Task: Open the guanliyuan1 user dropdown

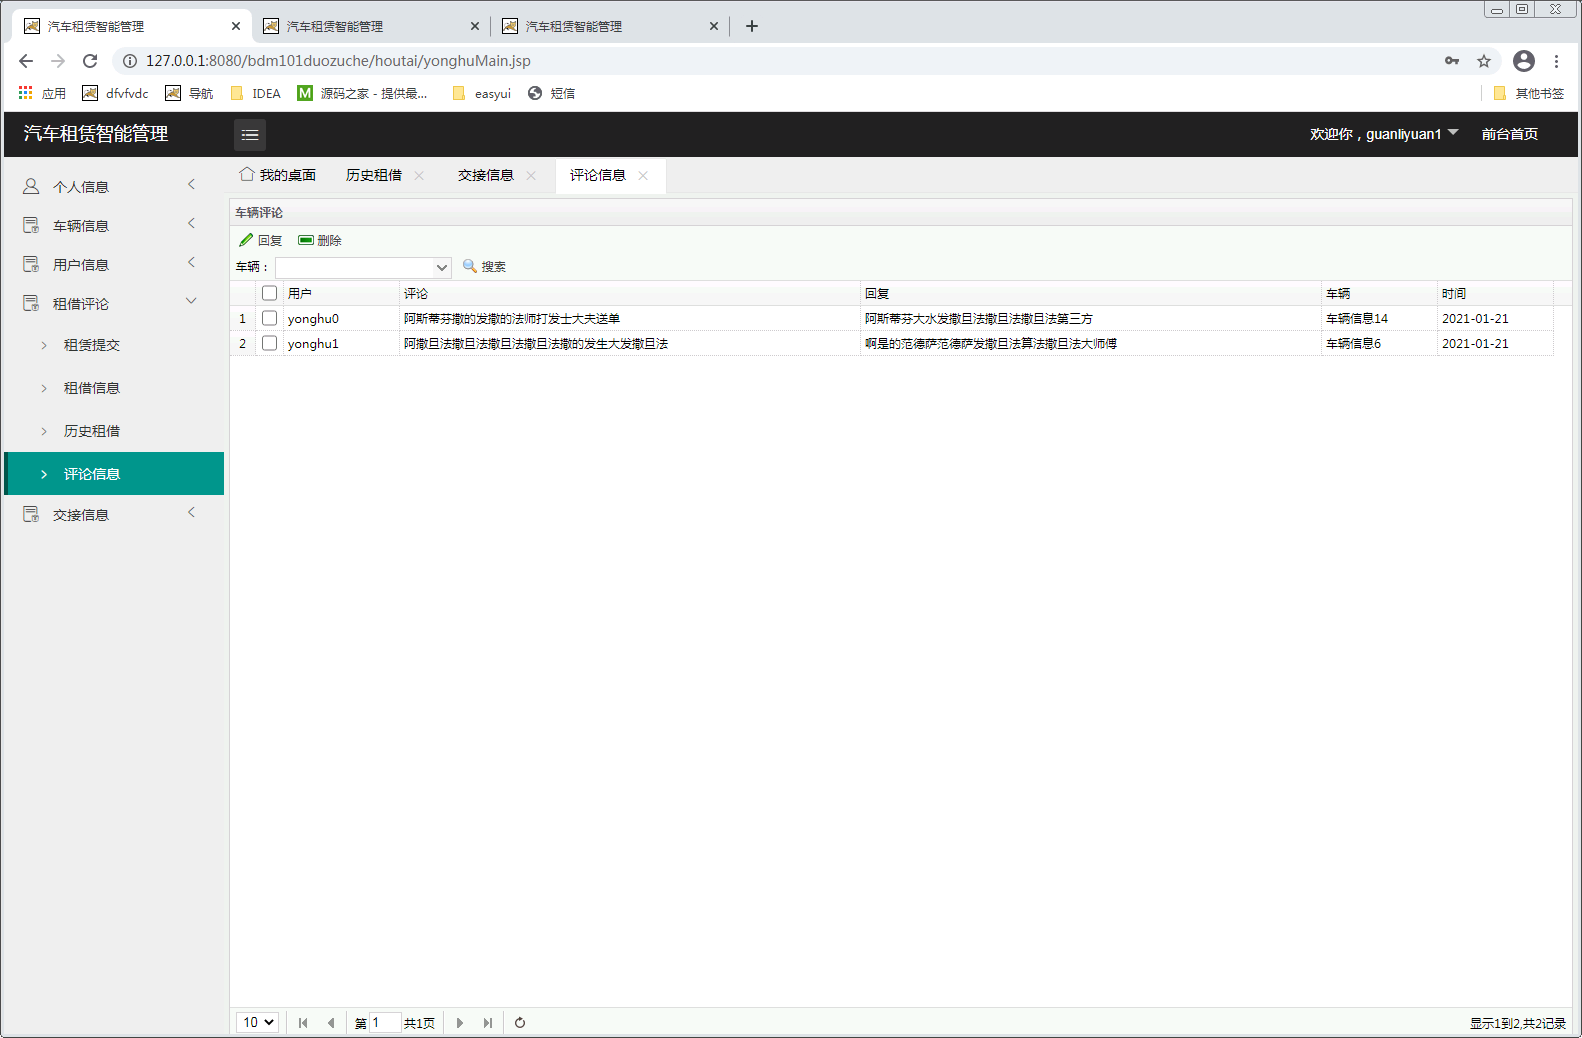Action: (1384, 134)
